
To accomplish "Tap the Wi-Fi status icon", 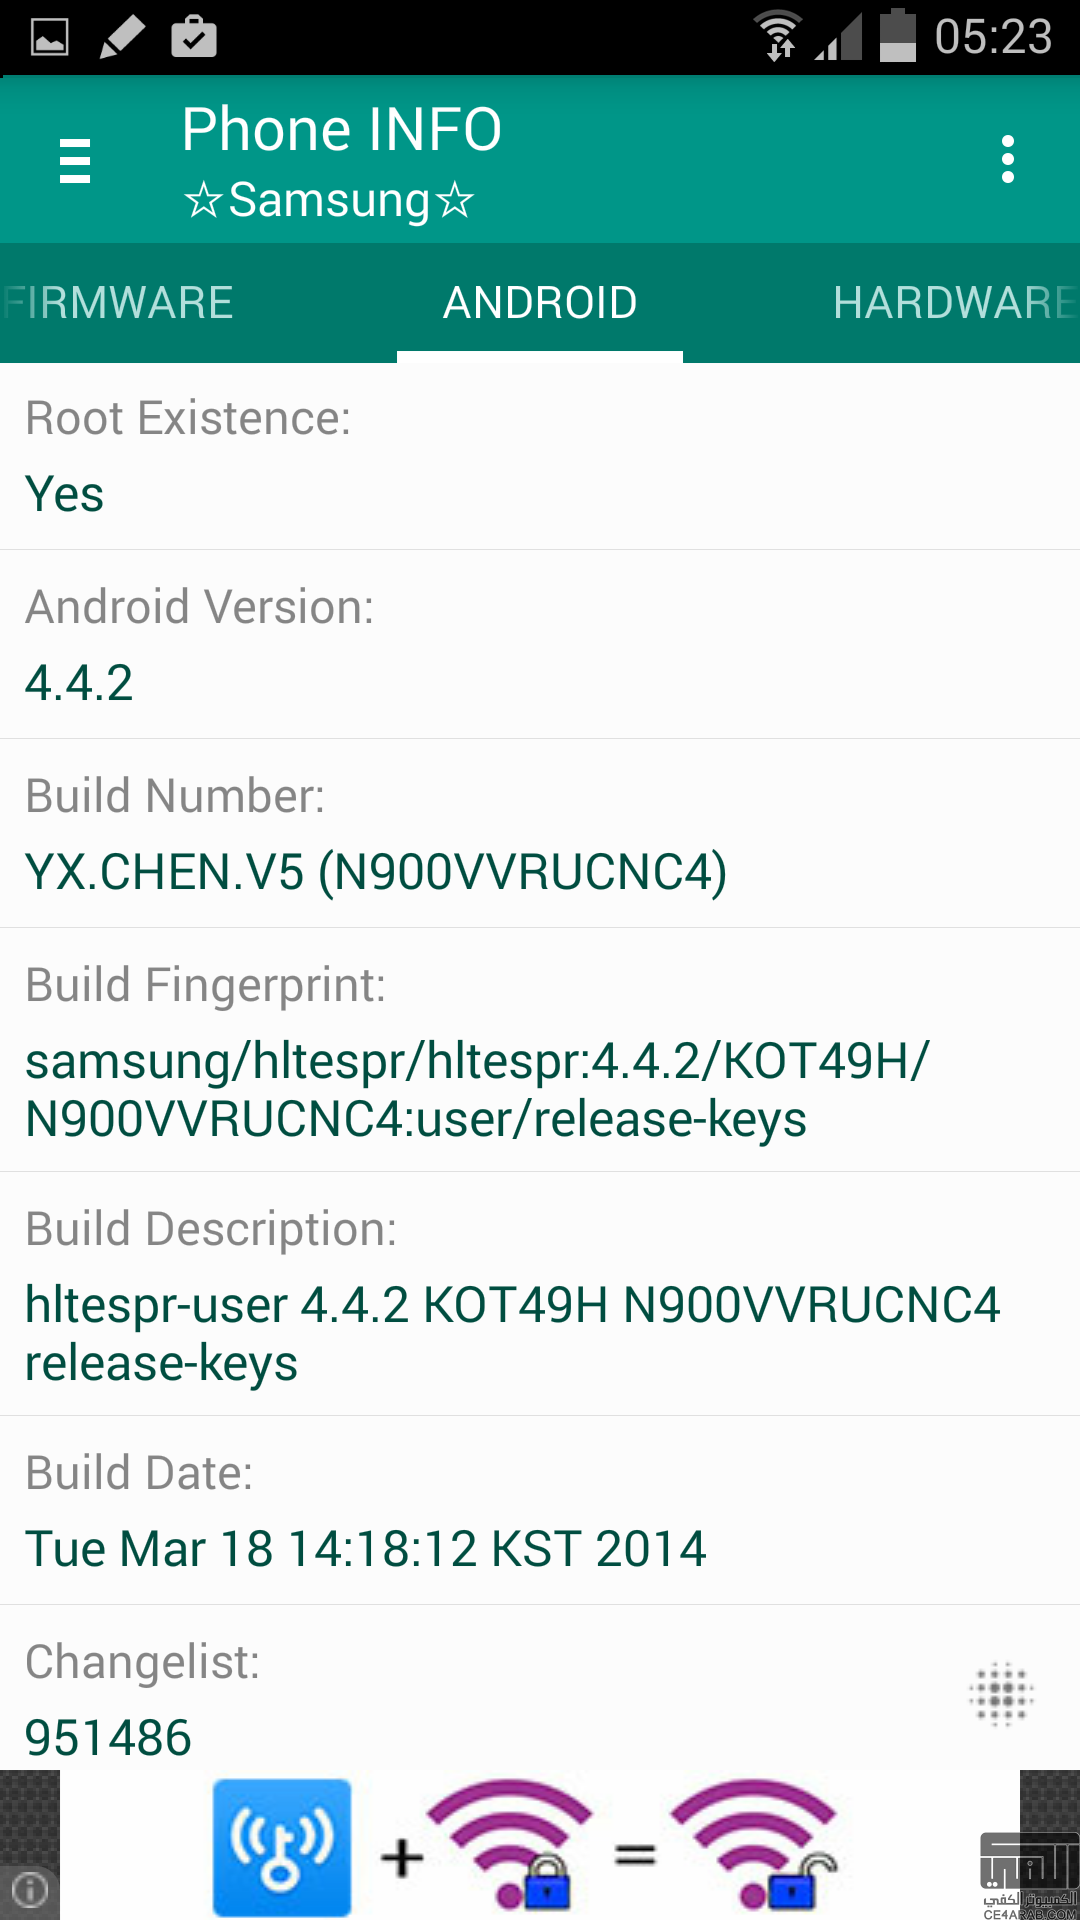I will (x=778, y=36).
